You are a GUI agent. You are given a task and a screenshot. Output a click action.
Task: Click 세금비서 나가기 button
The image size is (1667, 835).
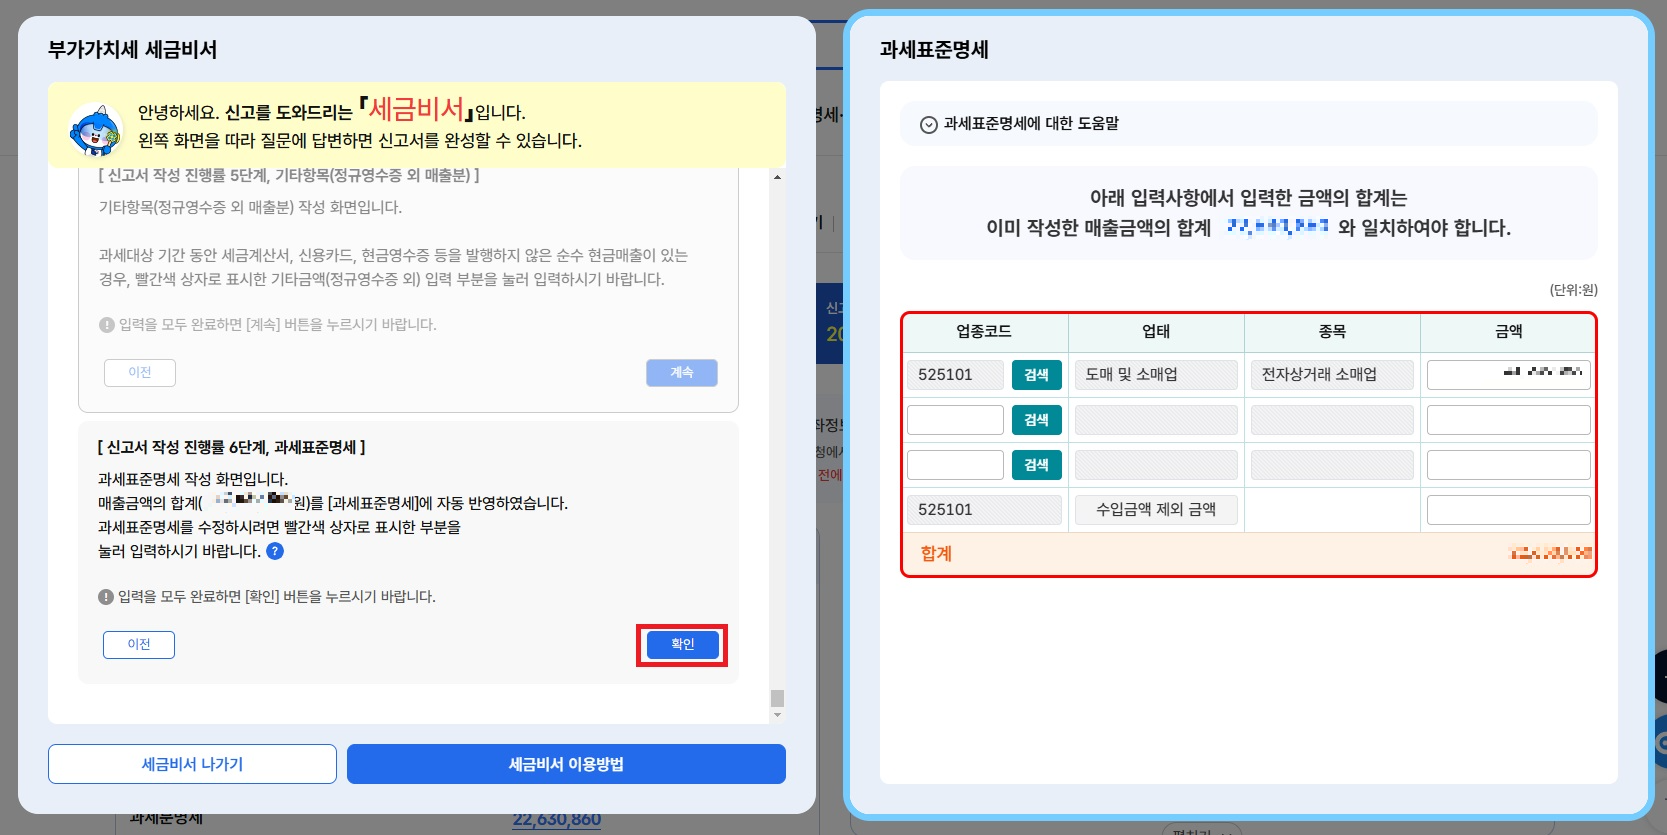[x=192, y=764]
